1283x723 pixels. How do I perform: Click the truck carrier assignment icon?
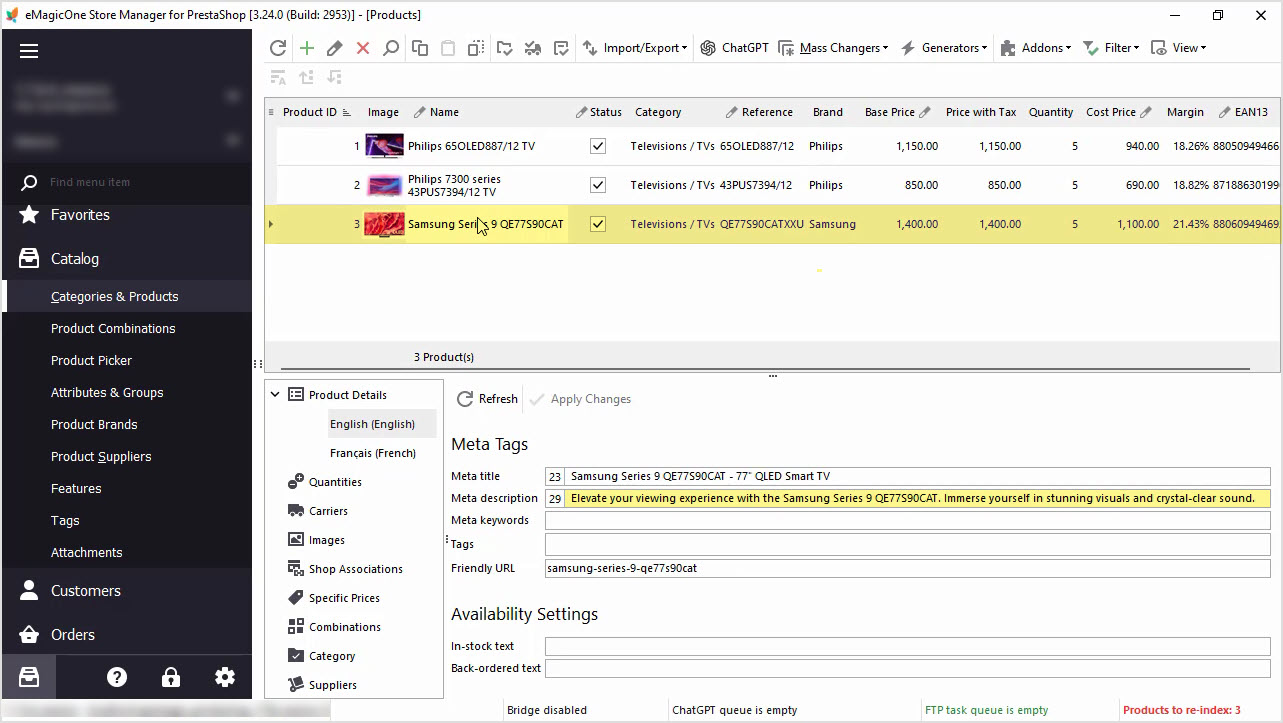533,48
